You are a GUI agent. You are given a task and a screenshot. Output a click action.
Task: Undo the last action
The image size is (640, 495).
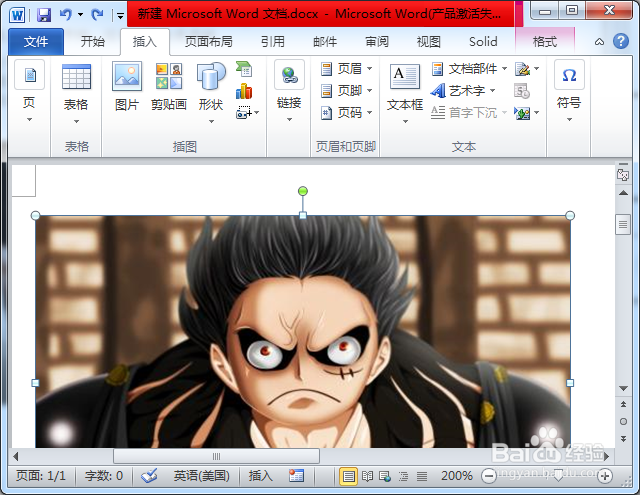pyautogui.click(x=66, y=15)
